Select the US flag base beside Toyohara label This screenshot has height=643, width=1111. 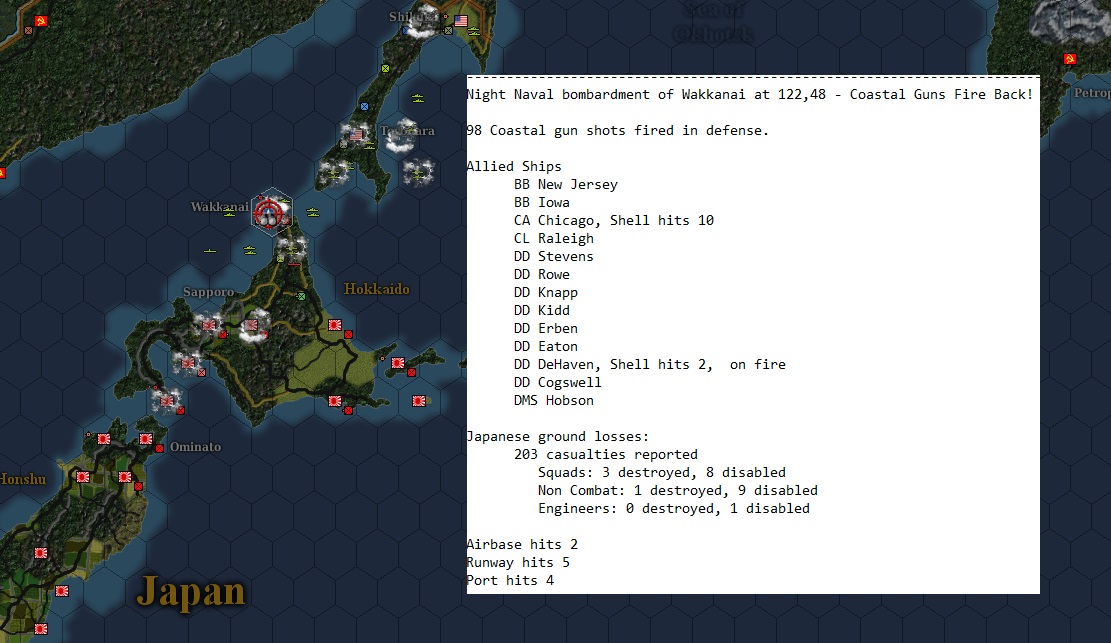click(x=356, y=134)
